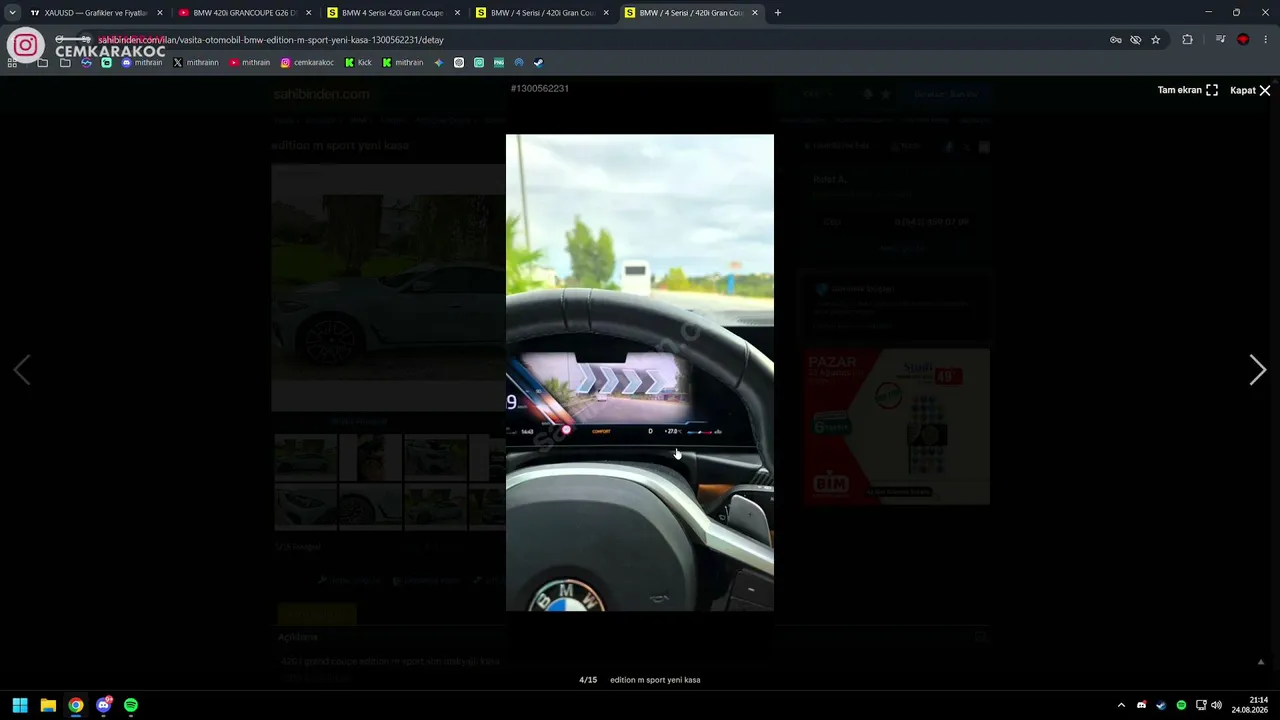
Task: Close the active BMW / 4 Serisi tab
Action: click(x=755, y=13)
